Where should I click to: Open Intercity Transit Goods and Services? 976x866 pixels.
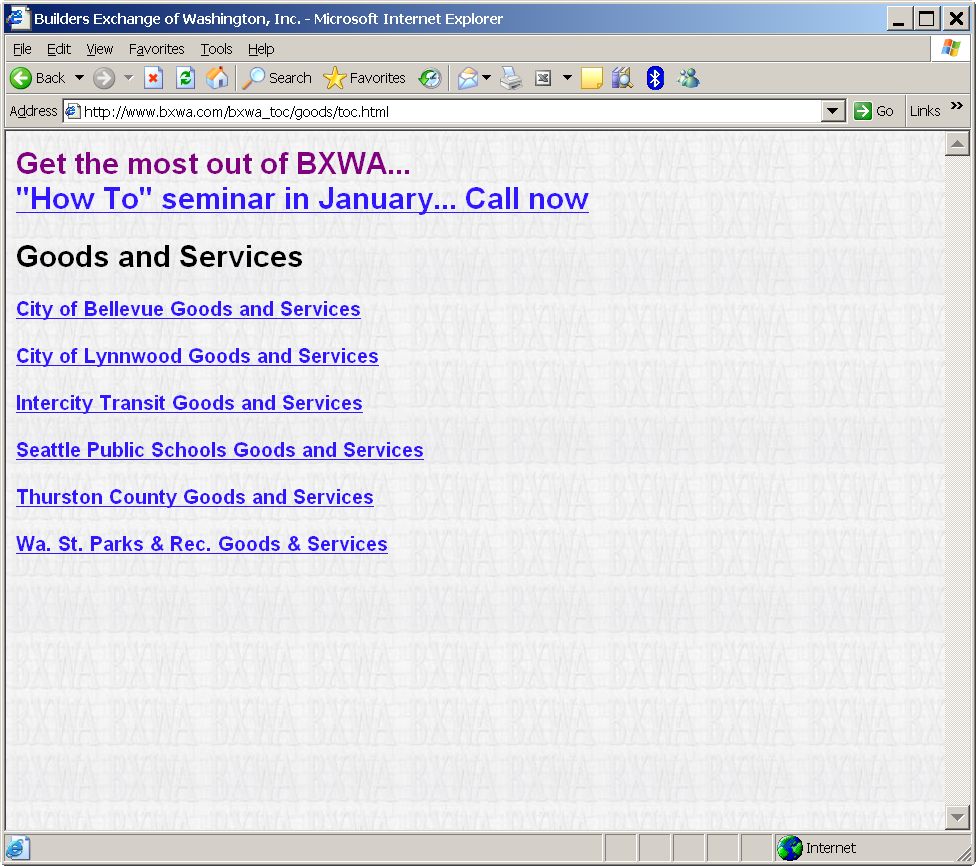(189, 403)
